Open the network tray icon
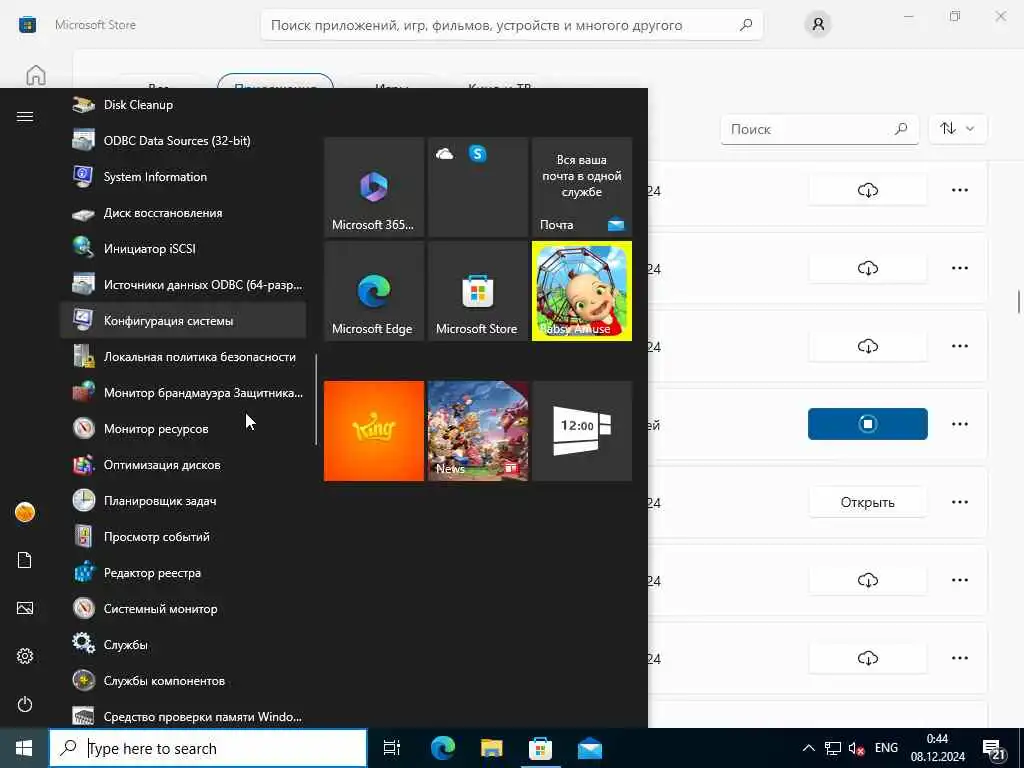1024x768 pixels. (833, 748)
